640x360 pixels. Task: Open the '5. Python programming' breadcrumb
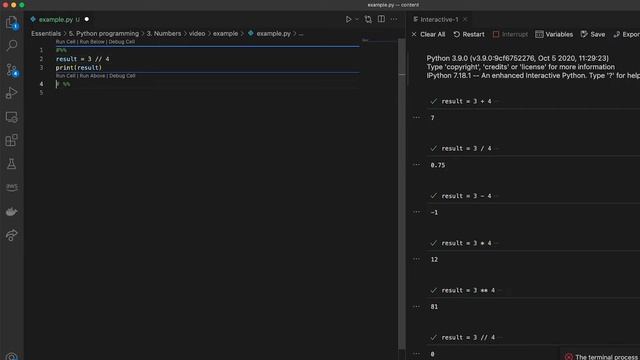(x=104, y=33)
